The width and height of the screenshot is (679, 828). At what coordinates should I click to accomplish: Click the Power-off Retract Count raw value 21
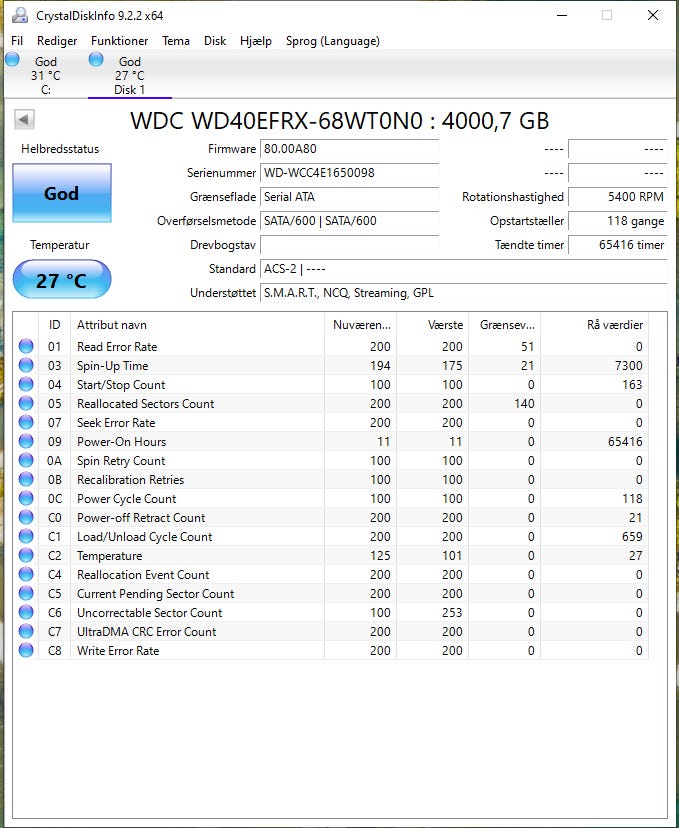(636, 518)
